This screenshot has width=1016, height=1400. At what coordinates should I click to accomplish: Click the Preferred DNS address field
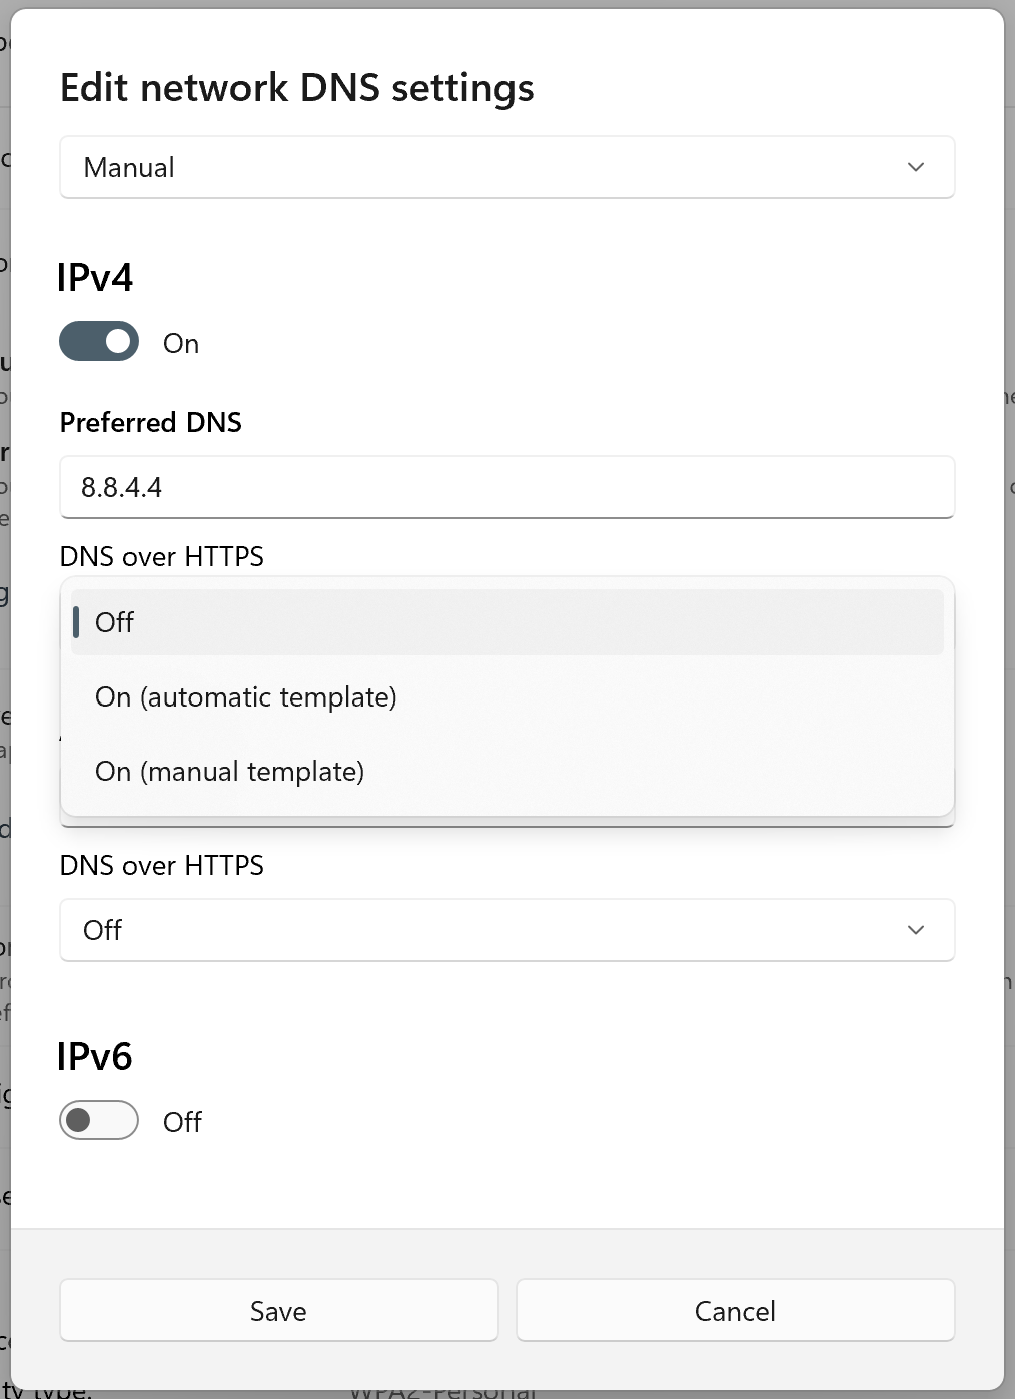coord(507,488)
